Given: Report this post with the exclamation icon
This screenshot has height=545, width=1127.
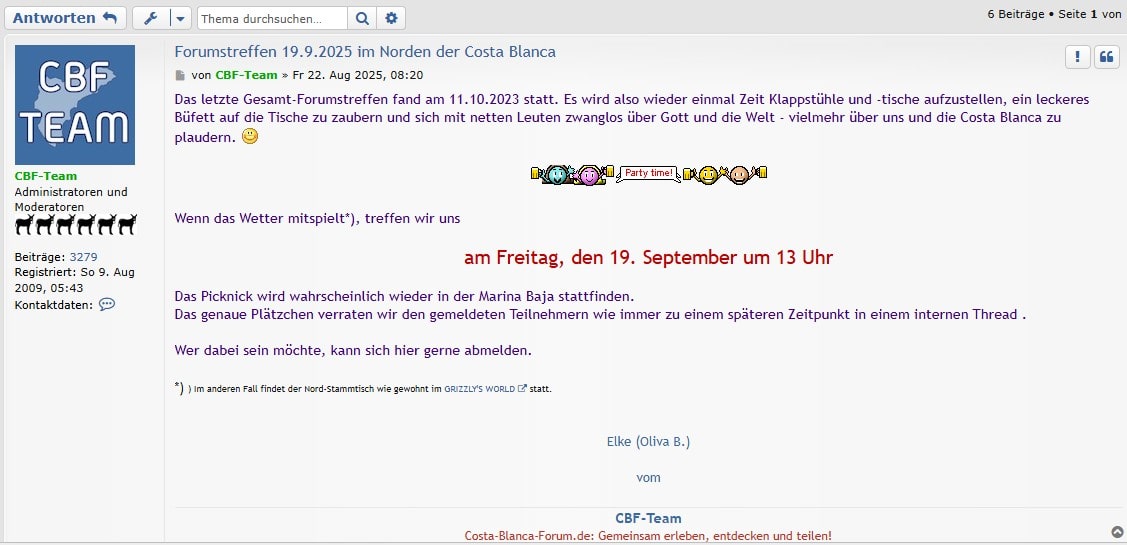Looking at the screenshot, I should tap(1077, 57).
